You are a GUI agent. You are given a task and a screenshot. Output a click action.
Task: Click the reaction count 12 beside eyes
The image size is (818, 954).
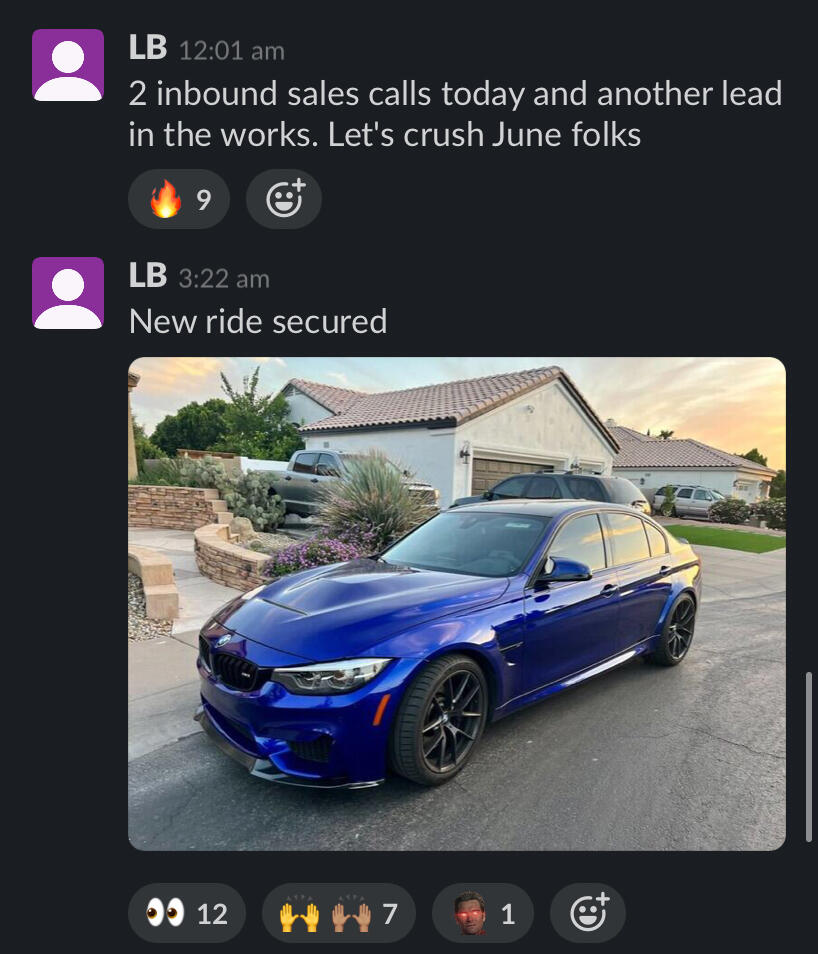(x=212, y=914)
